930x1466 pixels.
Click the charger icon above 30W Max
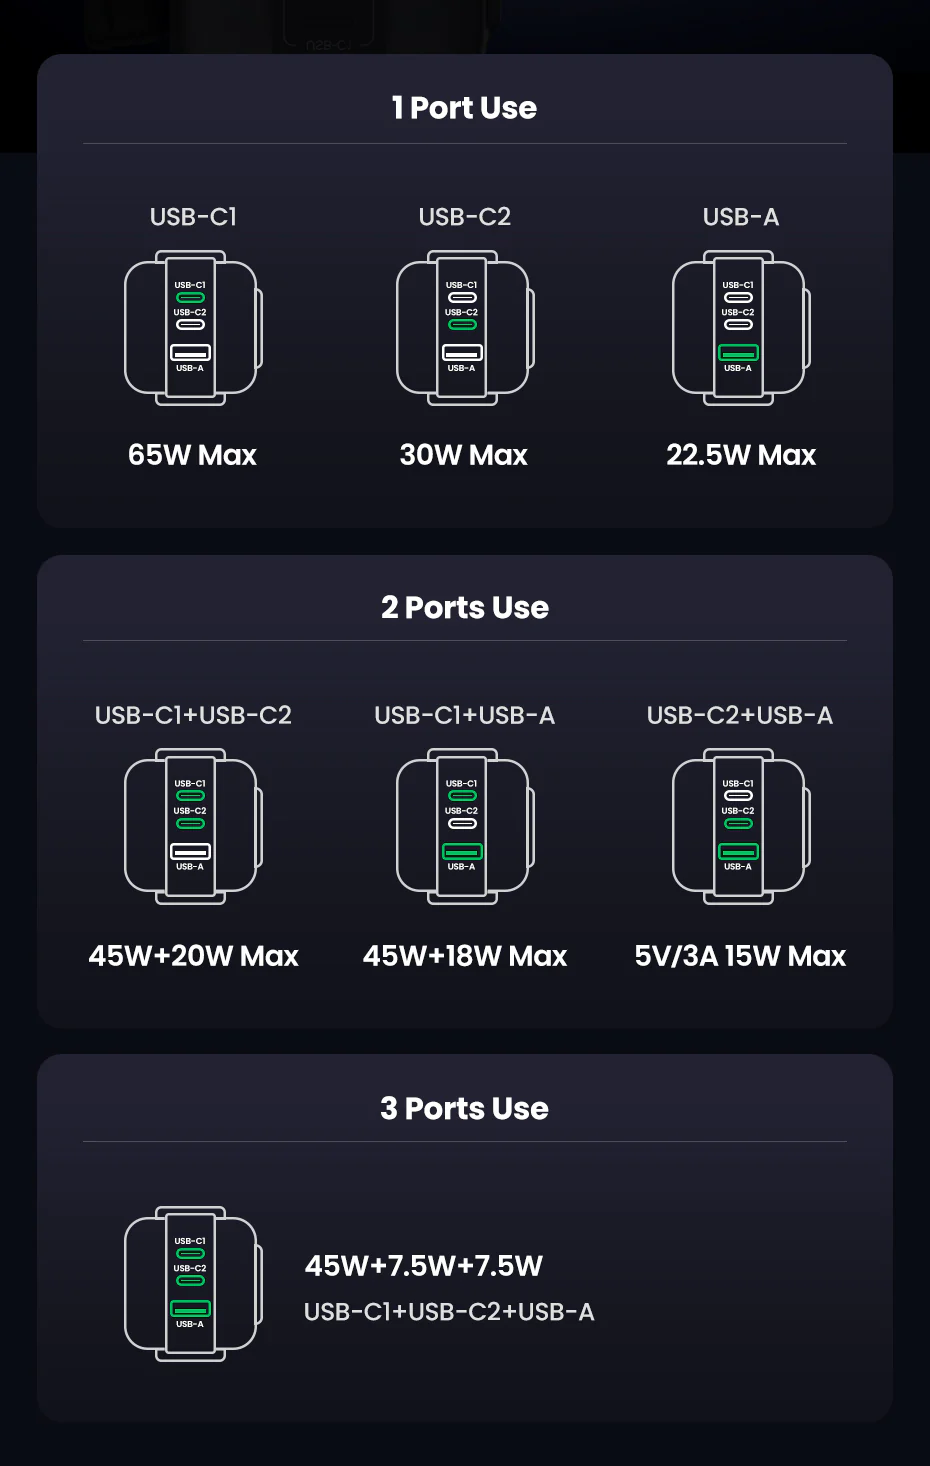click(x=465, y=328)
